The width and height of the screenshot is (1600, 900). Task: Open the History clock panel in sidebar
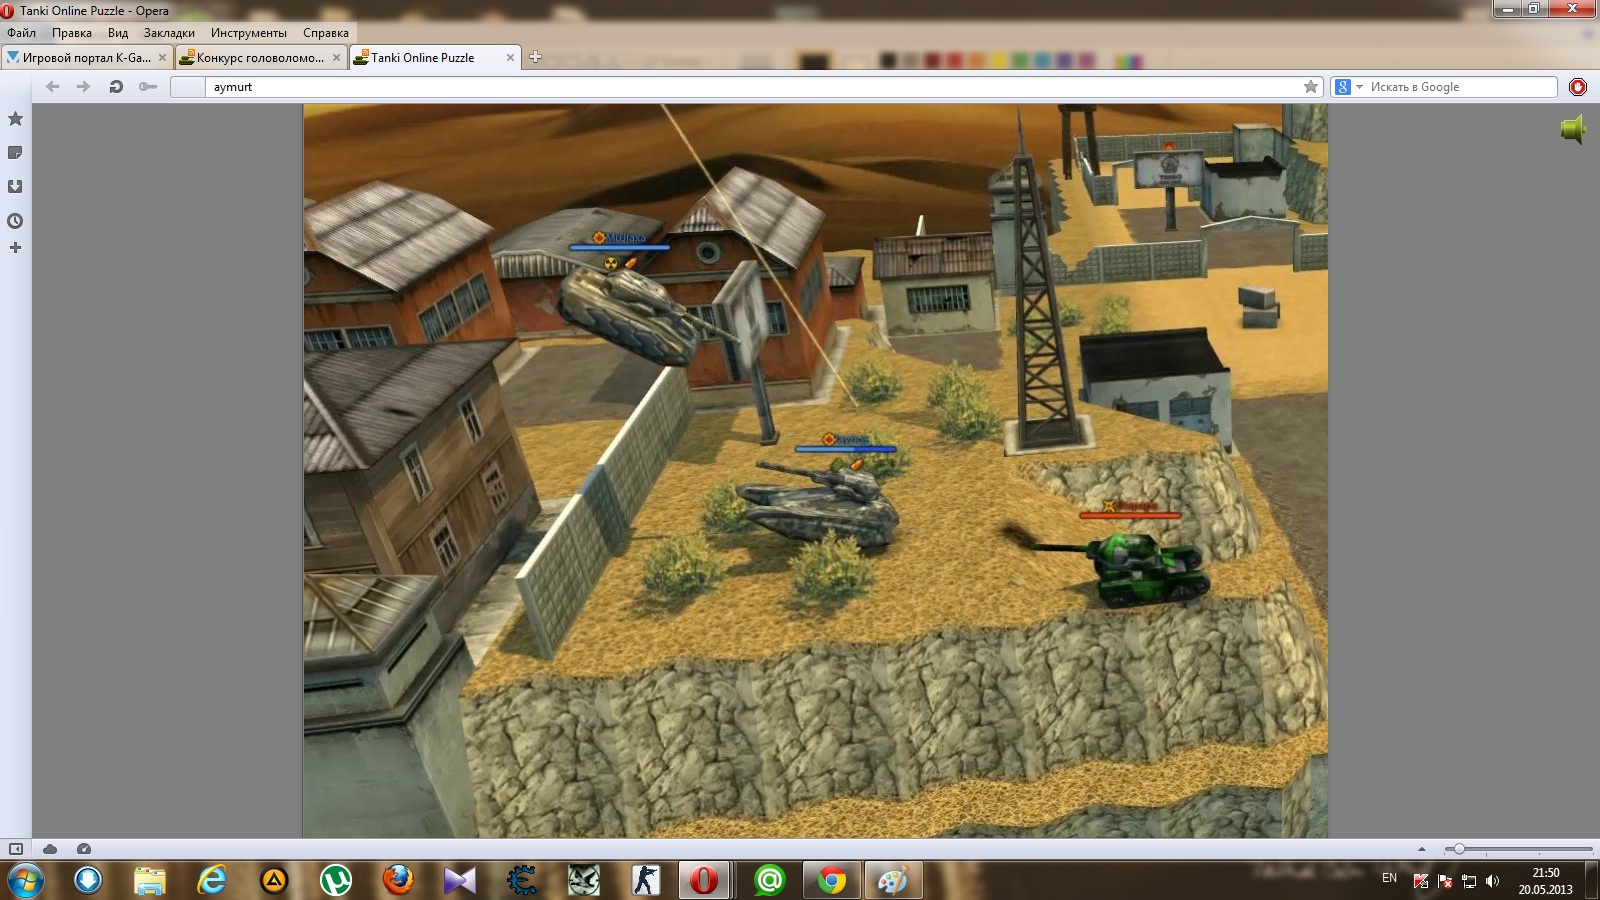coord(15,221)
